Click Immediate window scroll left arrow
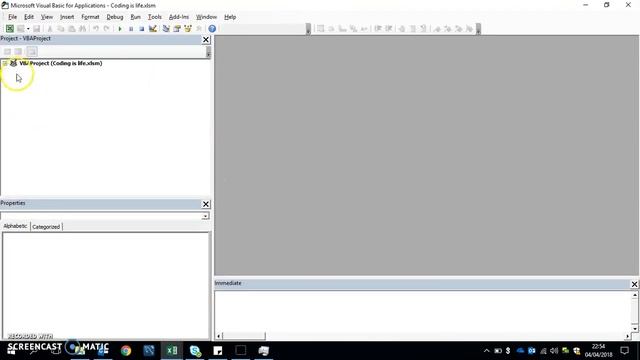Image resolution: width=640 pixels, height=360 pixels. coord(219,336)
